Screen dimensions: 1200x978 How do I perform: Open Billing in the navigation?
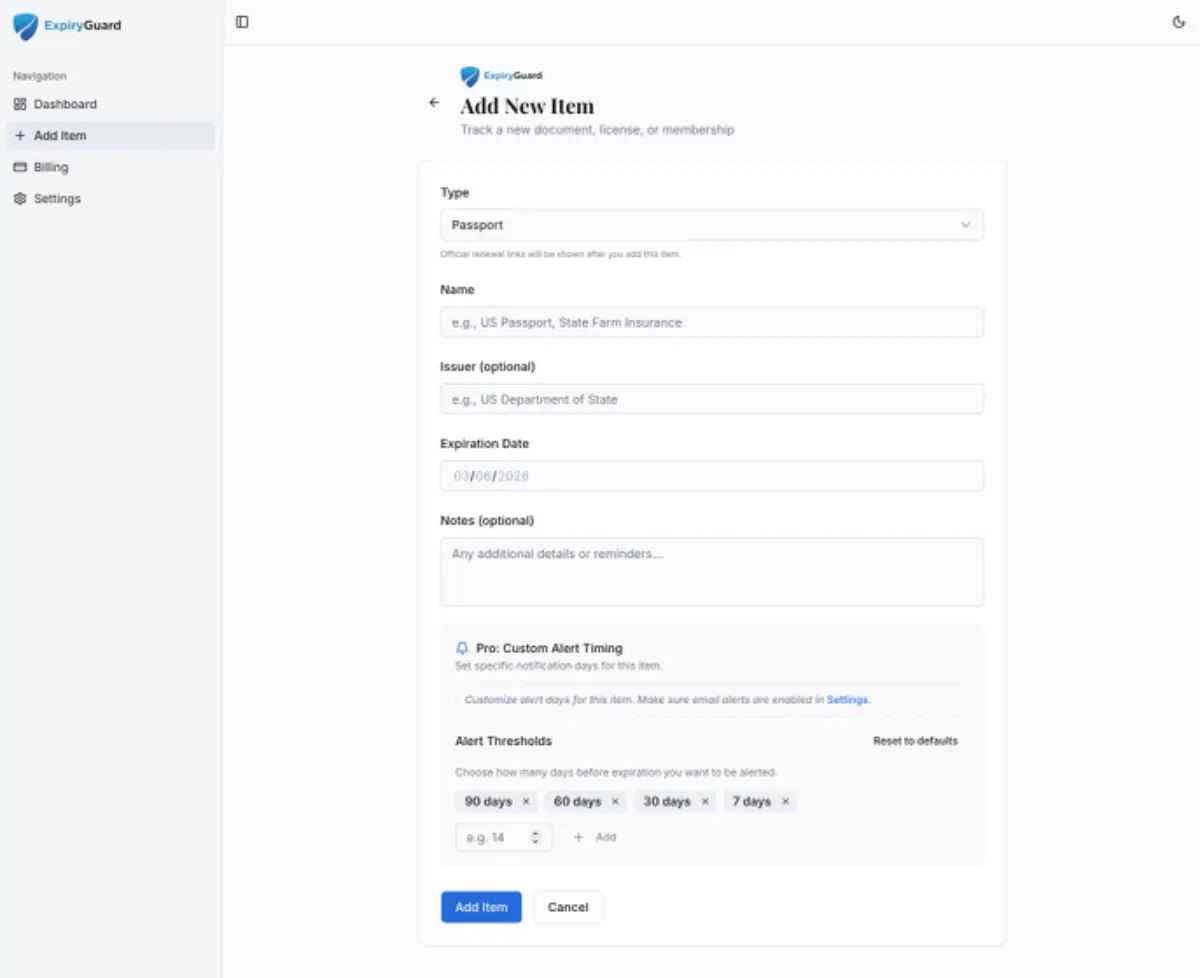tap(110, 167)
